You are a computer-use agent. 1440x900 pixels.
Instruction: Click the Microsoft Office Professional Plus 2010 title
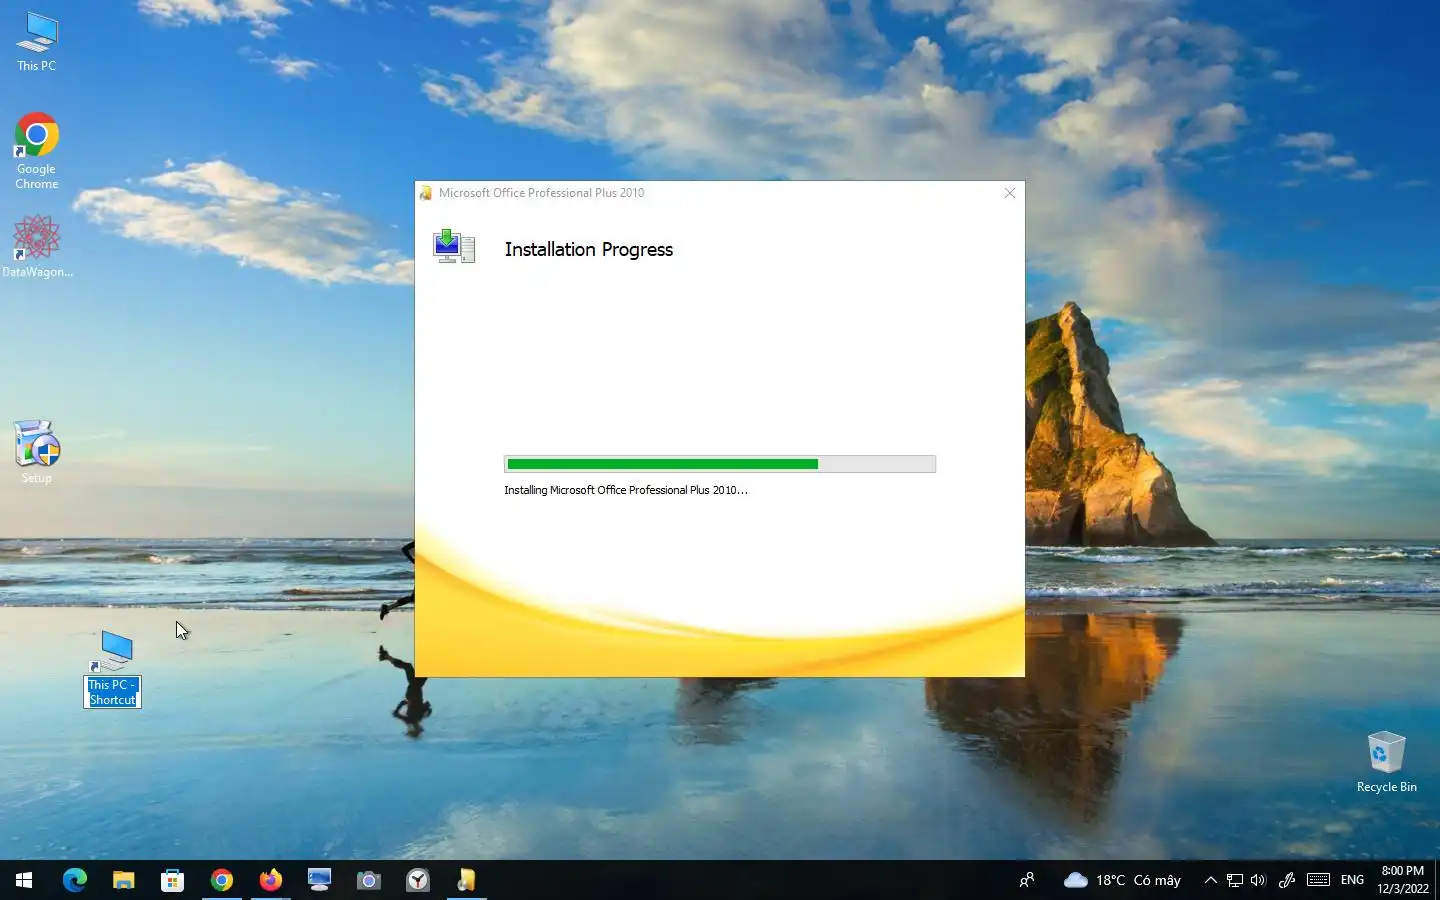[541, 193]
